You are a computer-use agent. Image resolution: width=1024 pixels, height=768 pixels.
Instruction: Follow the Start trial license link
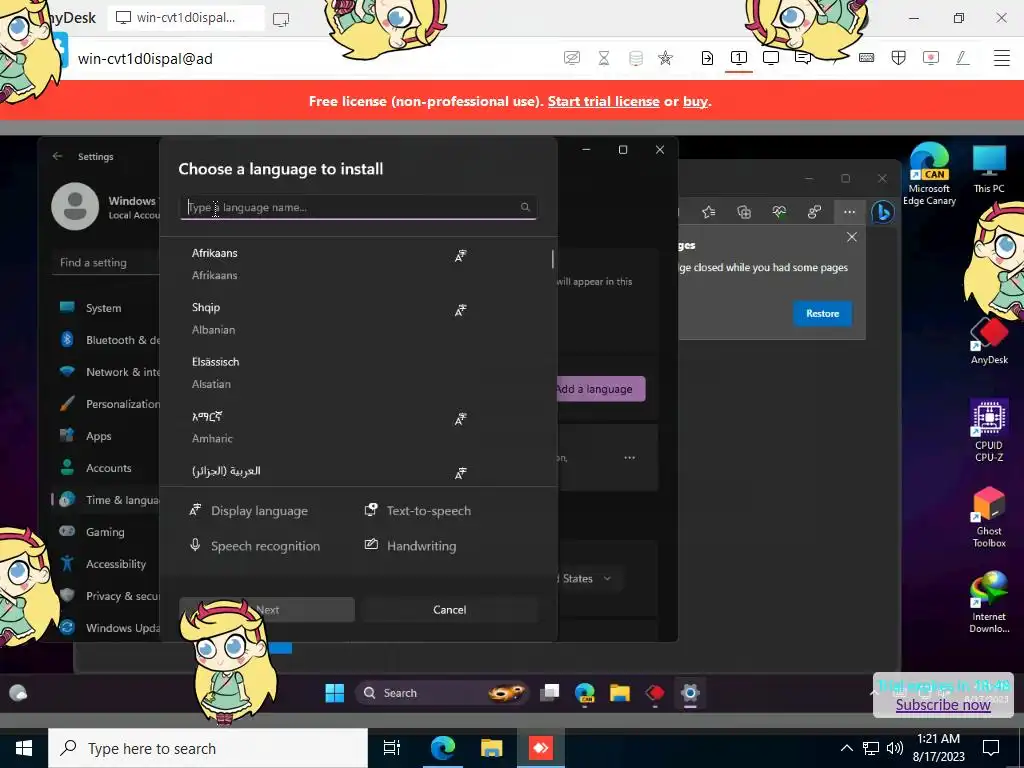pyautogui.click(x=603, y=101)
